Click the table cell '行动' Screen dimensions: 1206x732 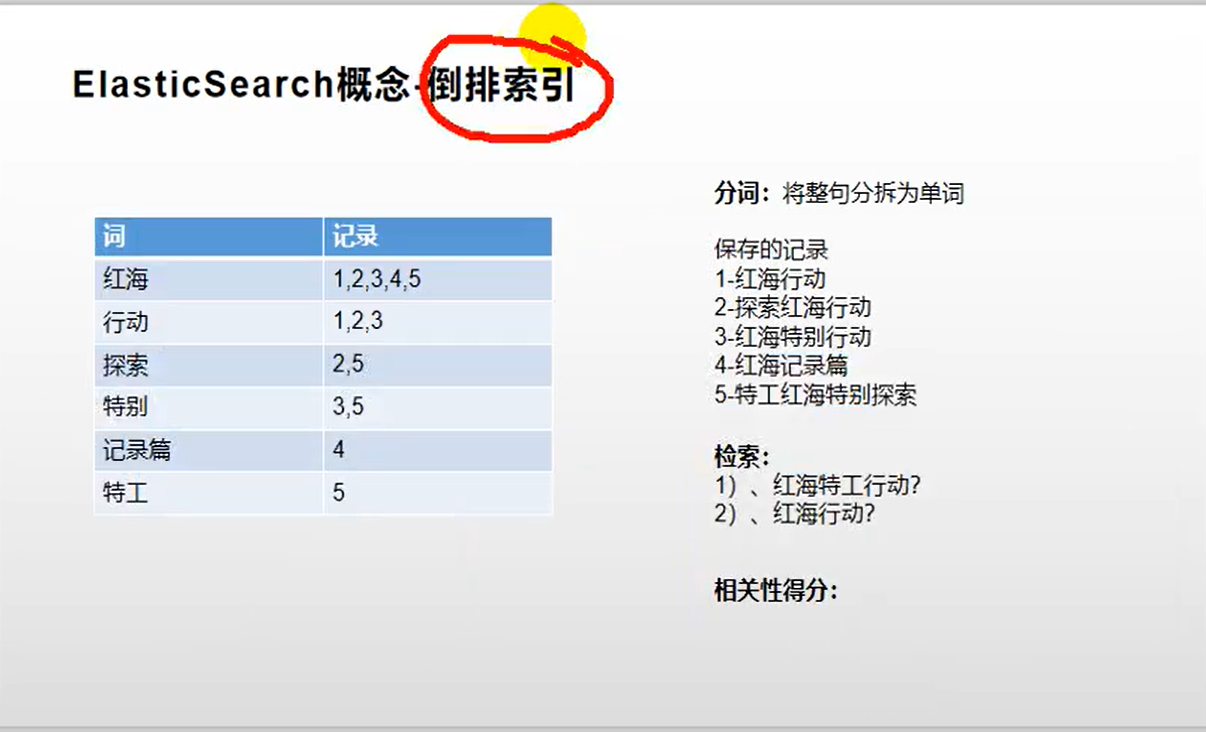[x=209, y=322]
